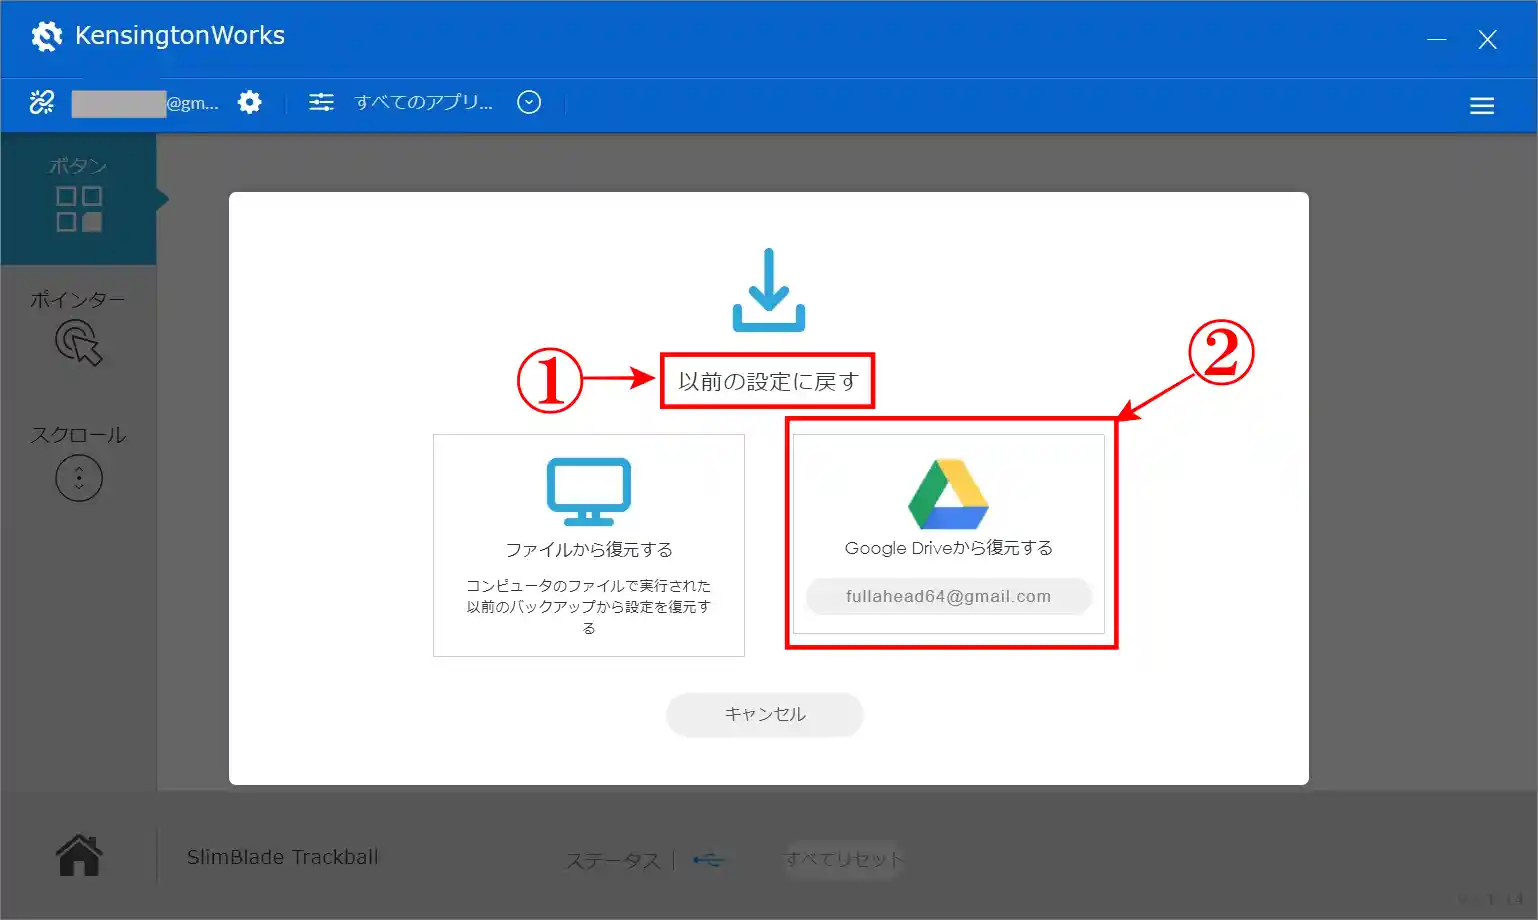Click the すべてのアプリ label text

(x=424, y=102)
